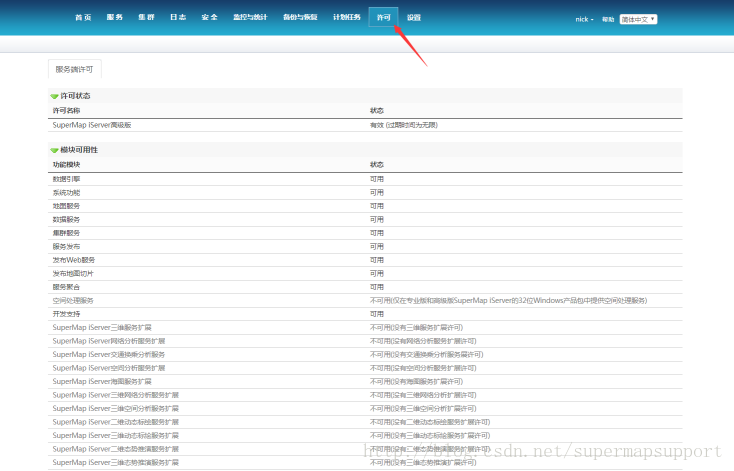Select SuperMap iServer三维态势推演服务扩展 row

pos(365,463)
